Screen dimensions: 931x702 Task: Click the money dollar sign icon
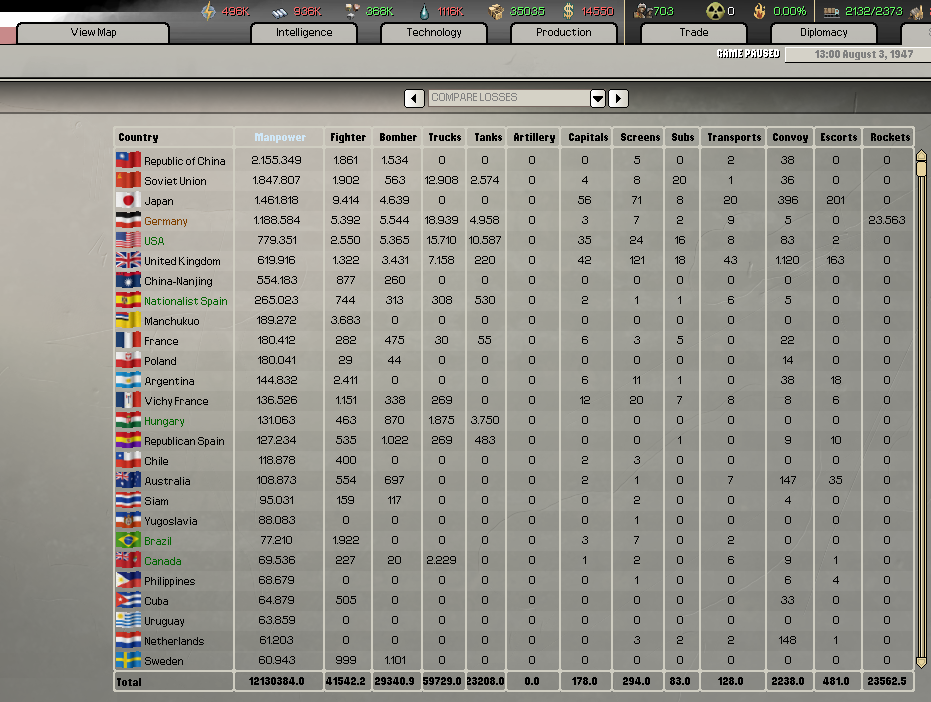coord(568,11)
